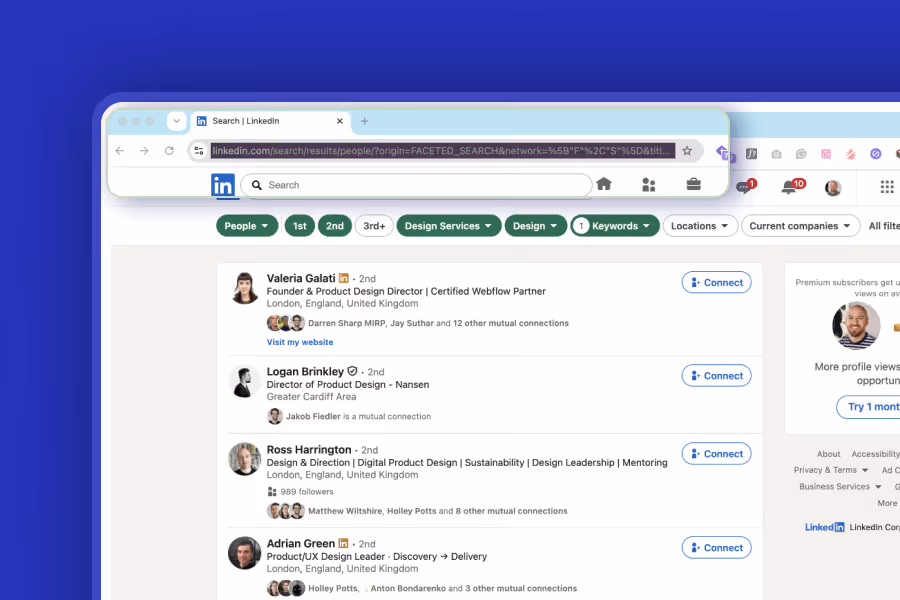Click Valeria's 12 other mutual connections

(511, 323)
